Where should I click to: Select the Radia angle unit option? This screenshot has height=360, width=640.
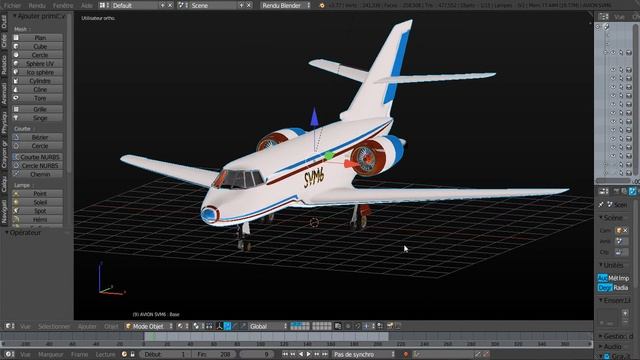621,288
